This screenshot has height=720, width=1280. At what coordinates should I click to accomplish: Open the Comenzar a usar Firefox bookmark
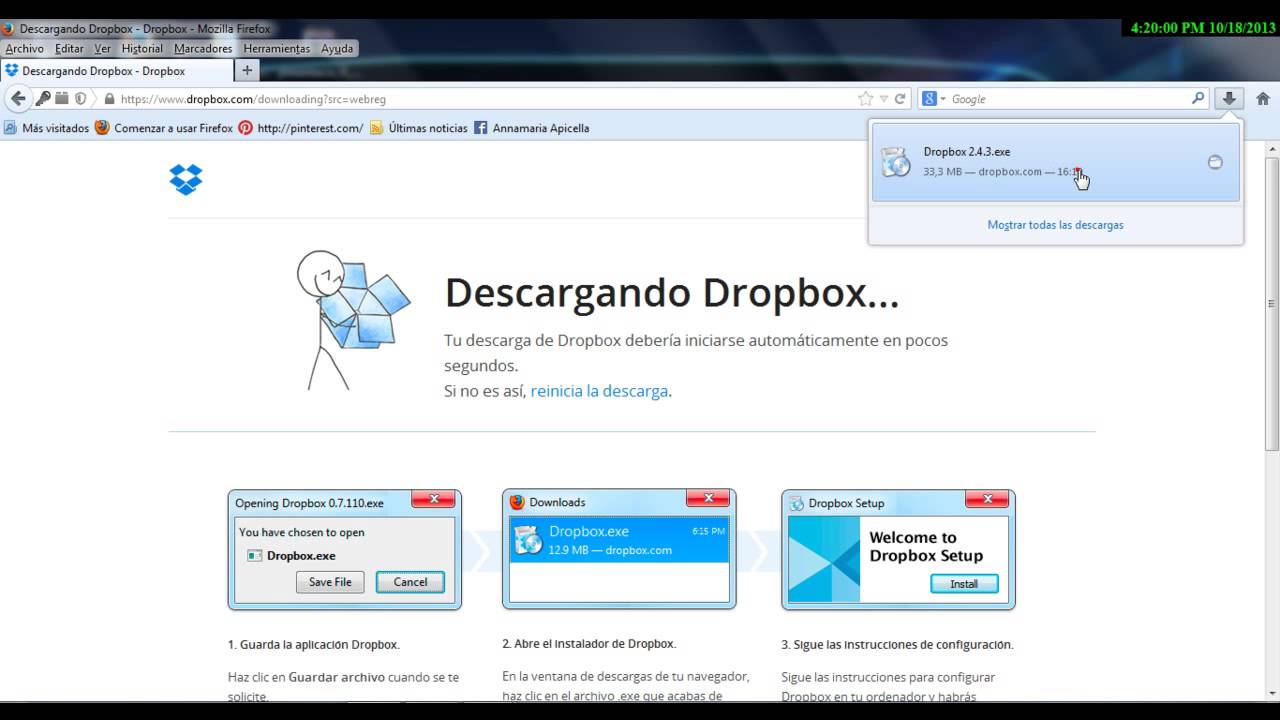(164, 128)
